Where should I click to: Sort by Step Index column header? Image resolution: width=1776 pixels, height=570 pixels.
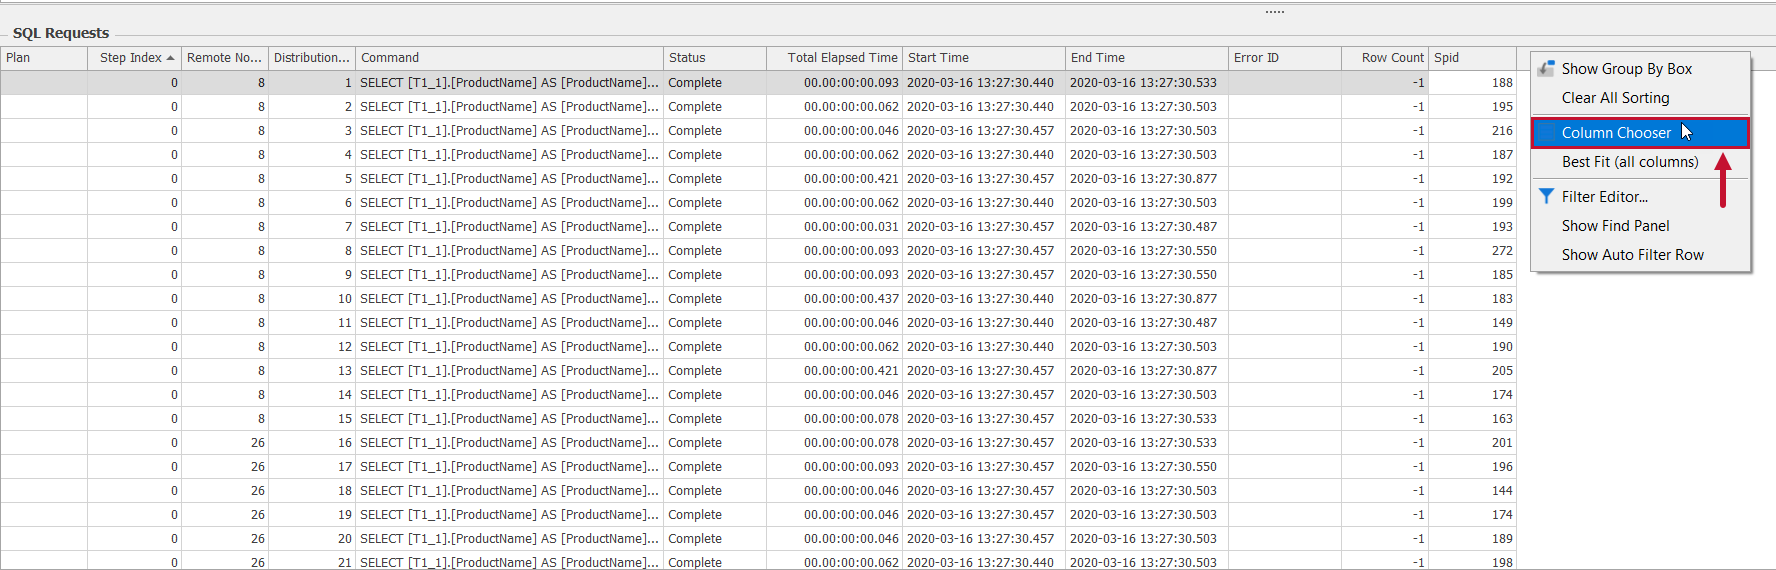point(132,58)
